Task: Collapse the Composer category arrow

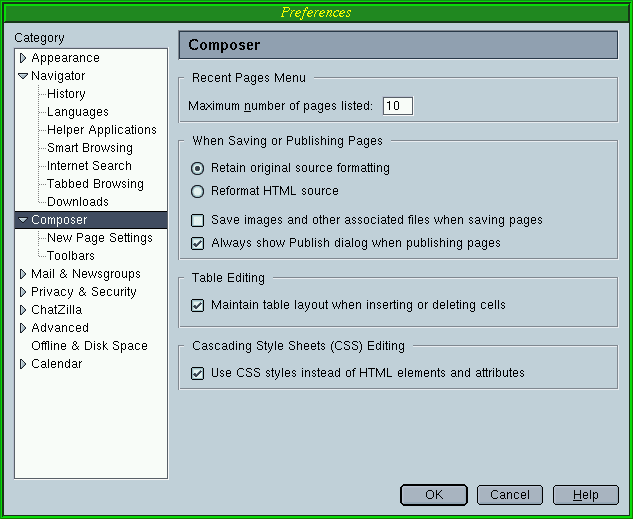Action: (23, 220)
